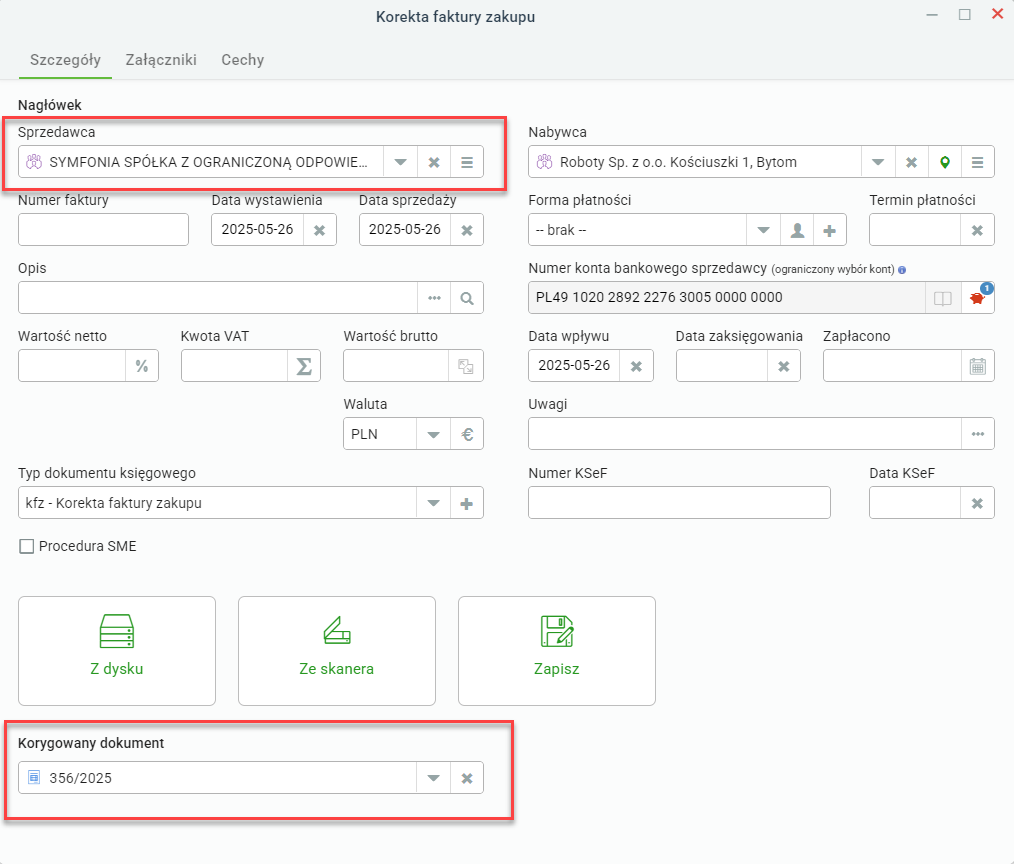Click the Ze skanera button
Image resolution: width=1014 pixels, height=864 pixels.
337,651
